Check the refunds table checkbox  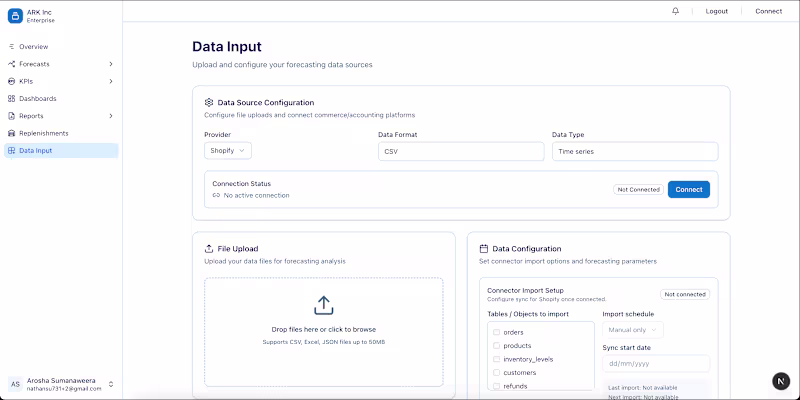click(x=496, y=386)
